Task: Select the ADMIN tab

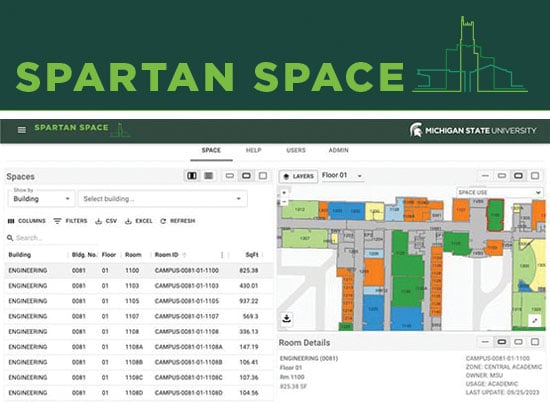Action: click(338, 150)
